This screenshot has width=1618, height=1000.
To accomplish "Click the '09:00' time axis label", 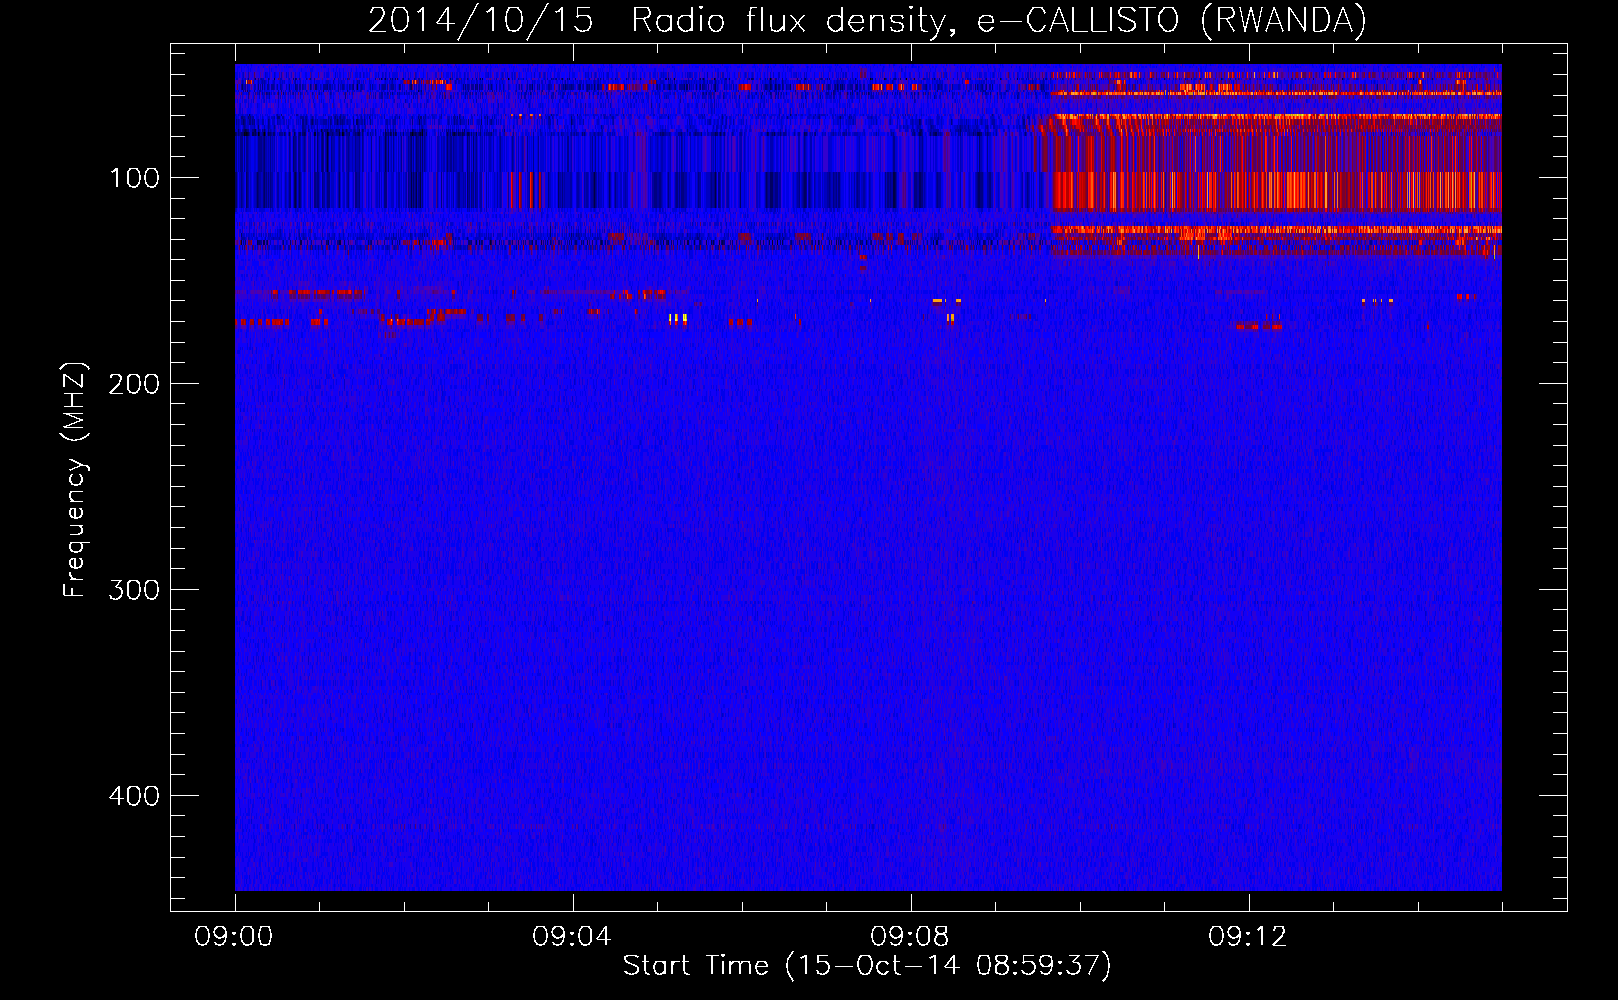I will point(234,937).
